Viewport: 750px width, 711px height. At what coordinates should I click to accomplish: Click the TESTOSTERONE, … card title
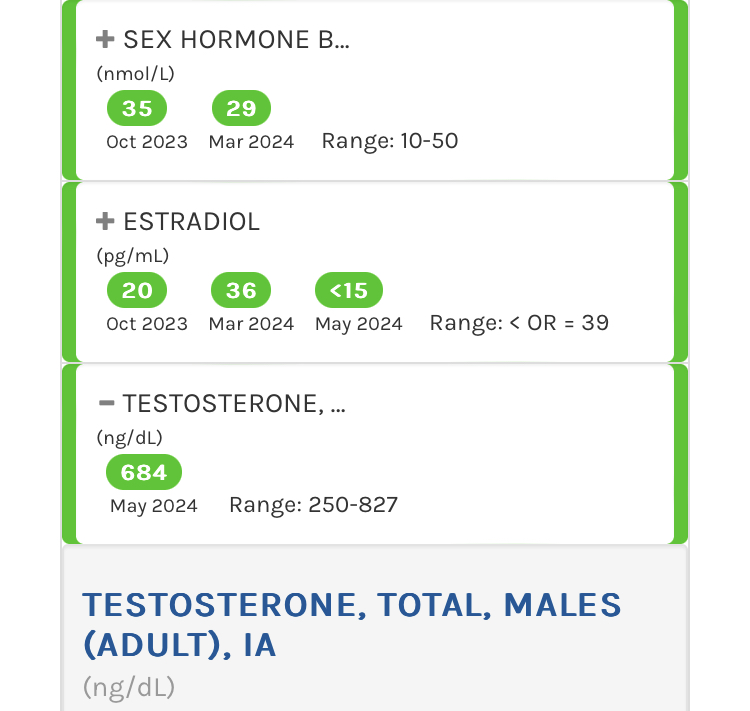234,404
